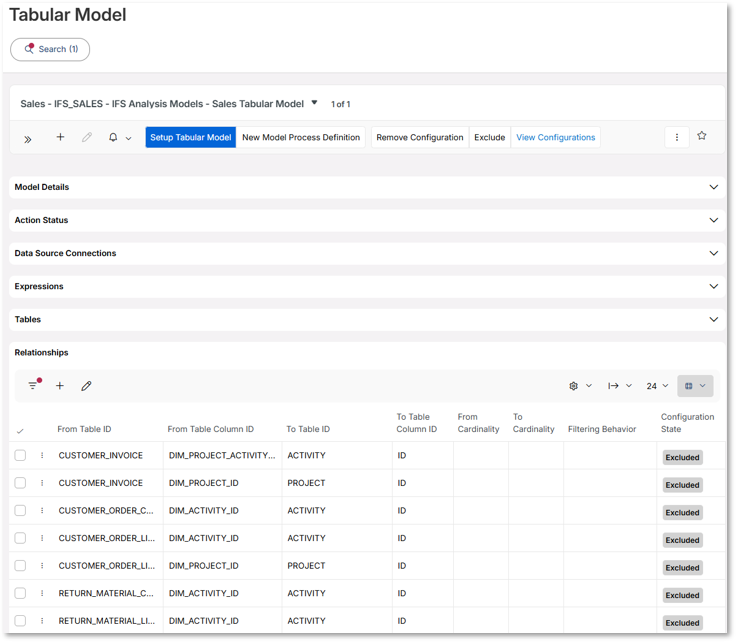Image resolution: width=736 pixels, height=642 pixels.
Task: Tick checkbox for CUSTOMER_ORDER_C... row
Action: (x=20, y=511)
